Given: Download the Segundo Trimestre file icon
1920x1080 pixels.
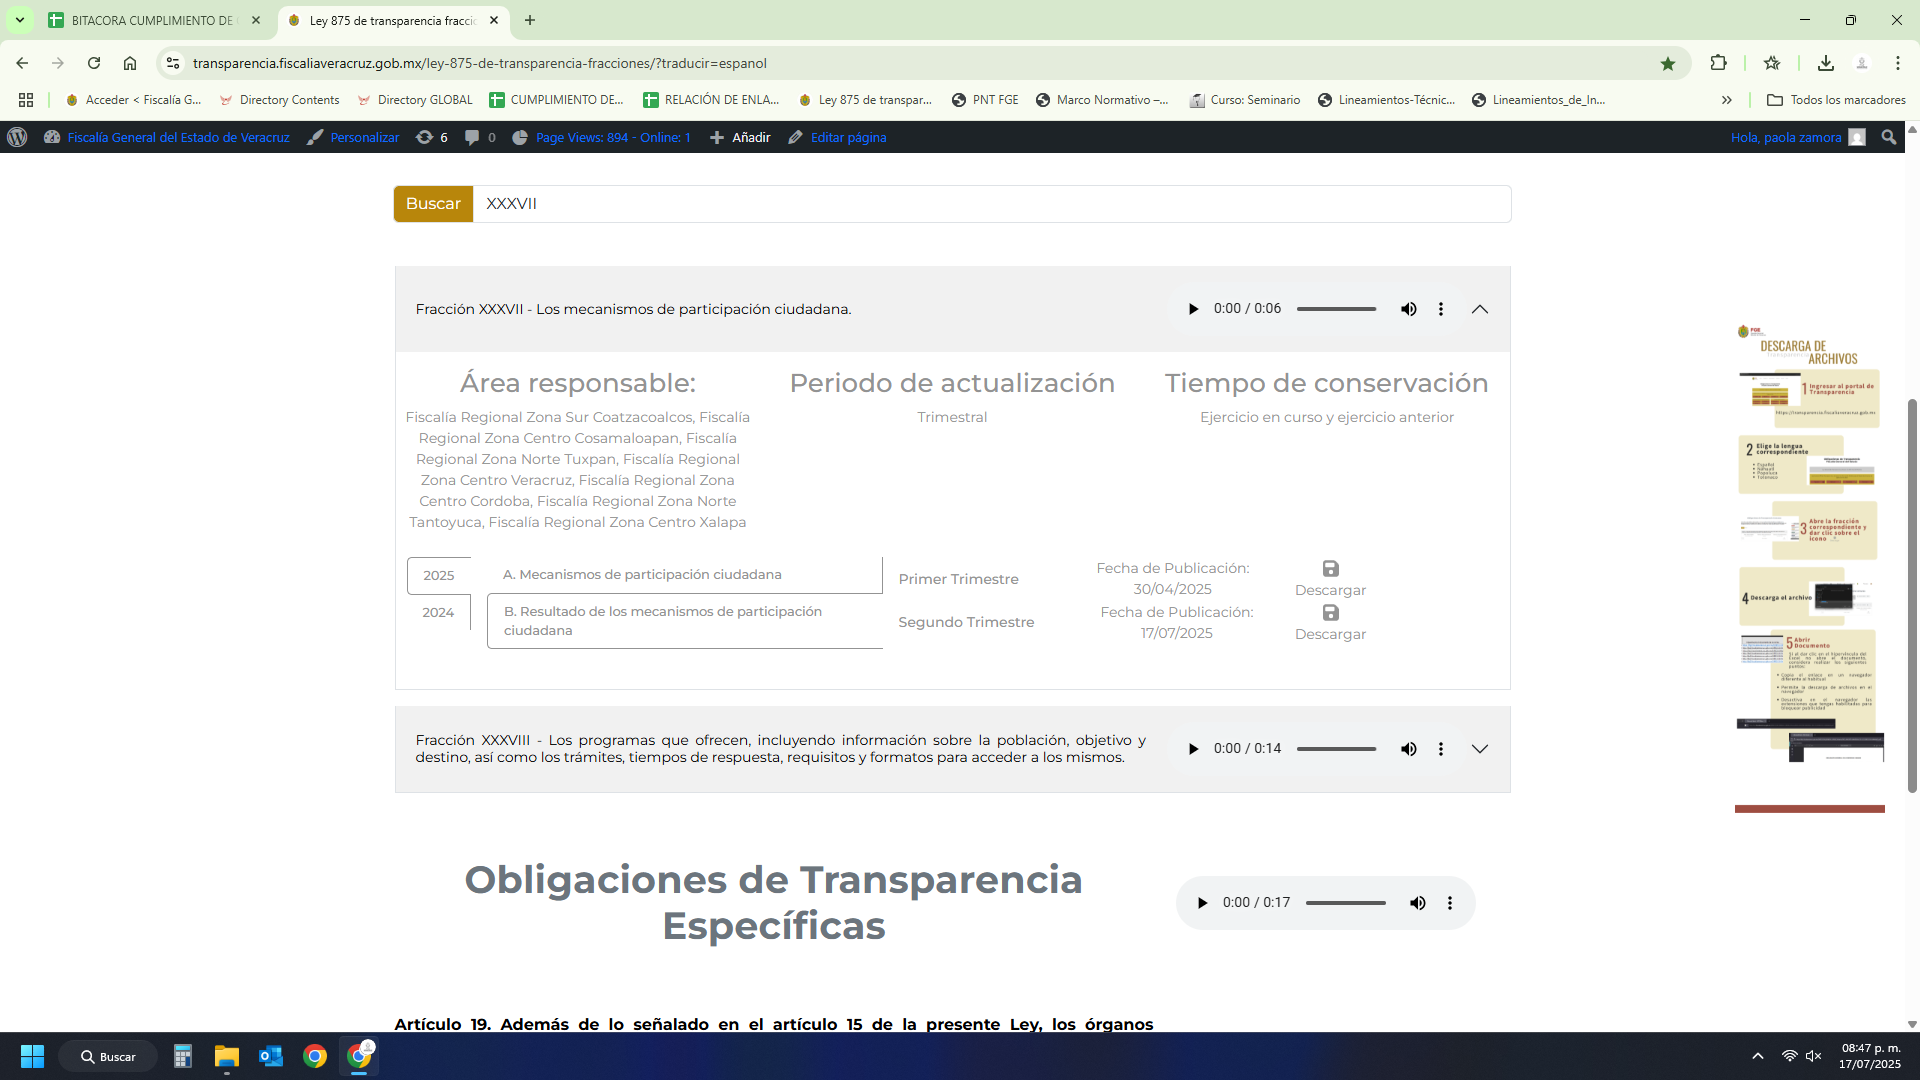Looking at the screenshot, I should pyautogui.click(x=1330, y=613).
